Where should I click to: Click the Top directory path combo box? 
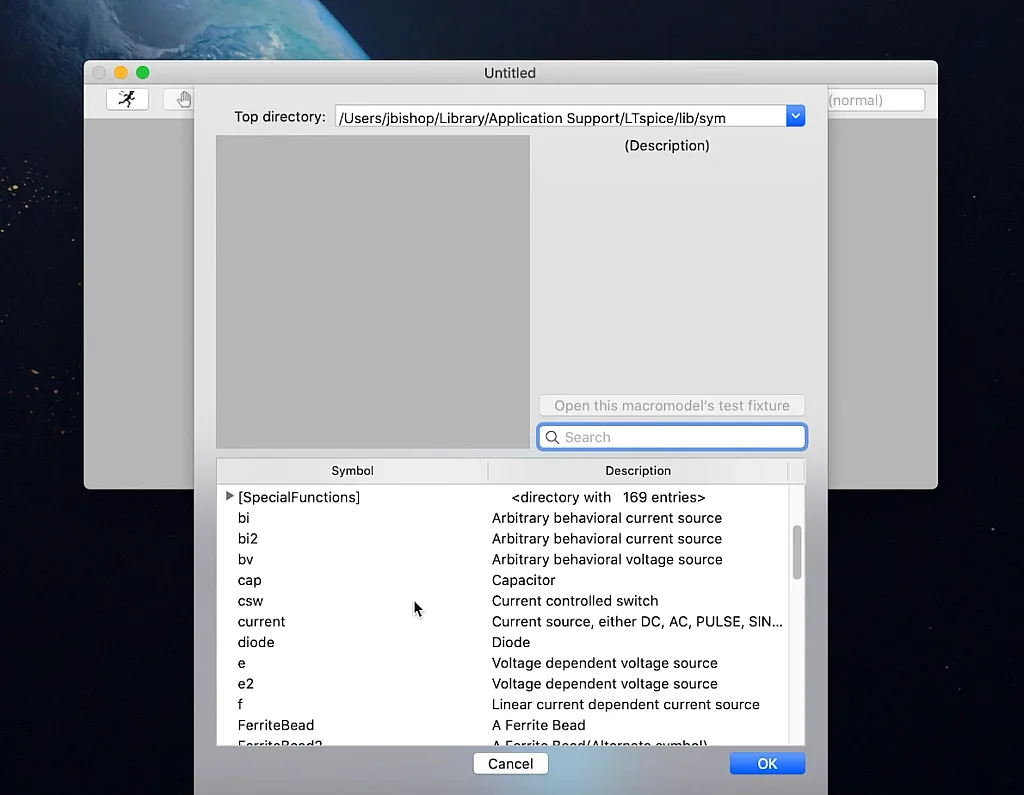[561, 118]
